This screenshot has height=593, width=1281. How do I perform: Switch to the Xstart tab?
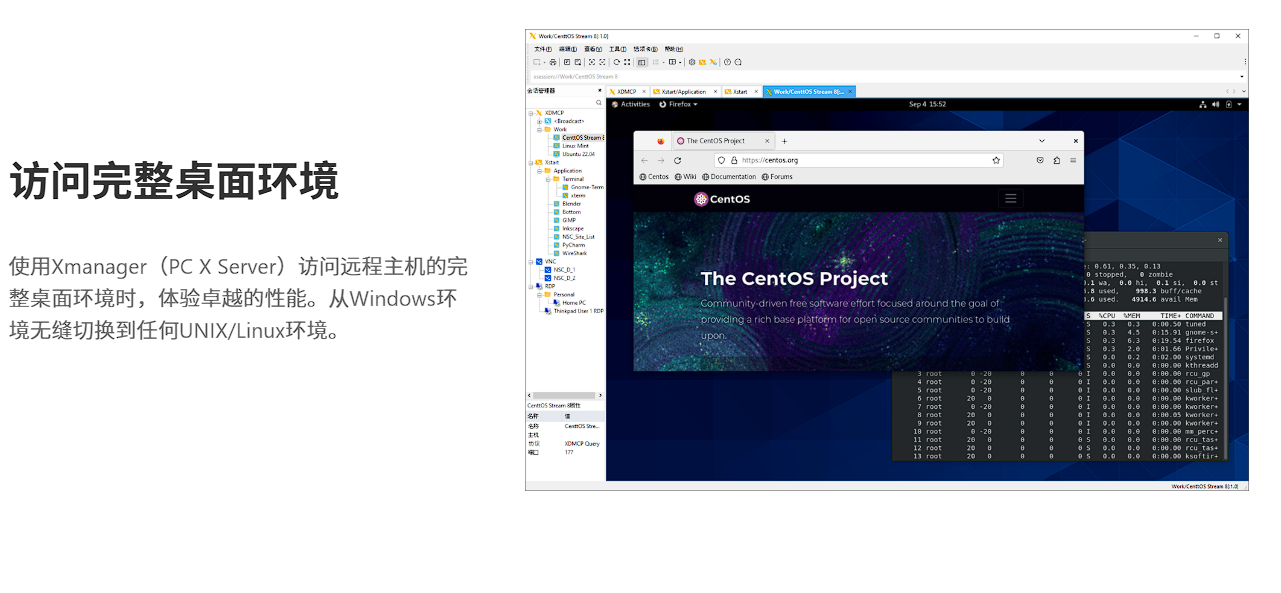(x=740, y=91)
